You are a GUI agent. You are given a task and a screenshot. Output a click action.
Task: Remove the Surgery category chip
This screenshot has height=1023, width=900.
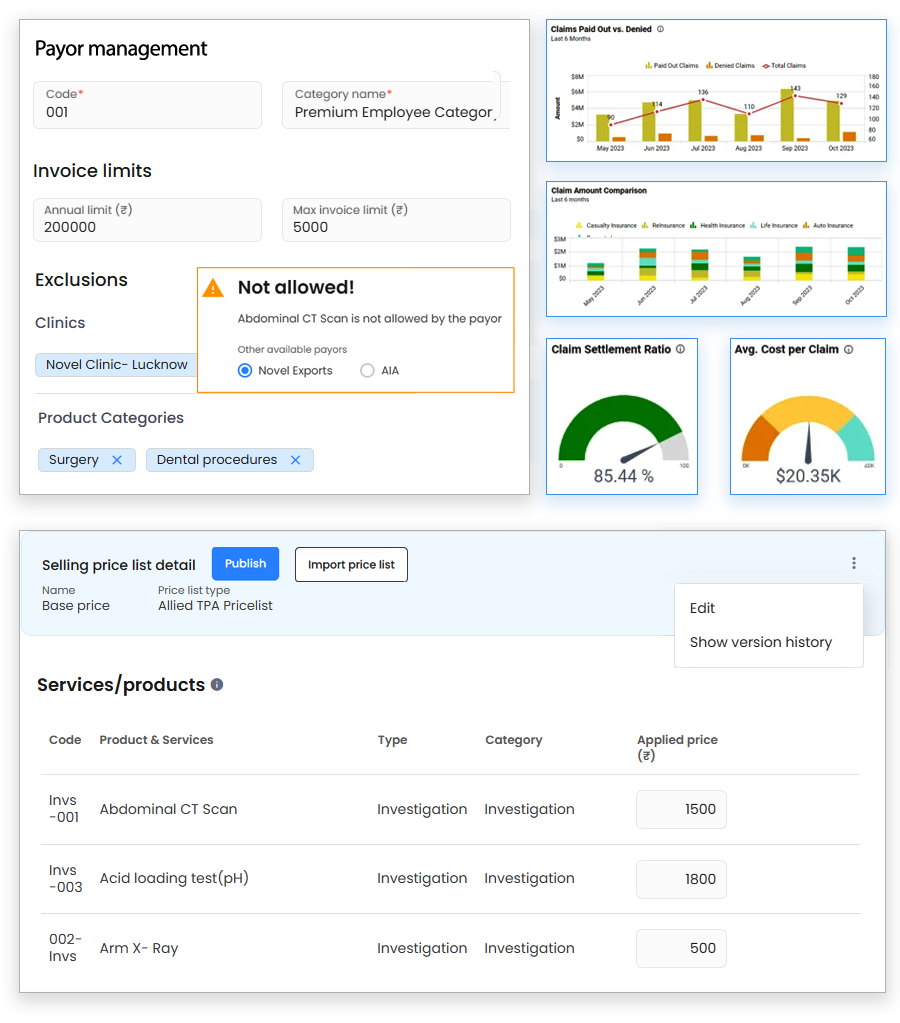click(x=117, y=460)
